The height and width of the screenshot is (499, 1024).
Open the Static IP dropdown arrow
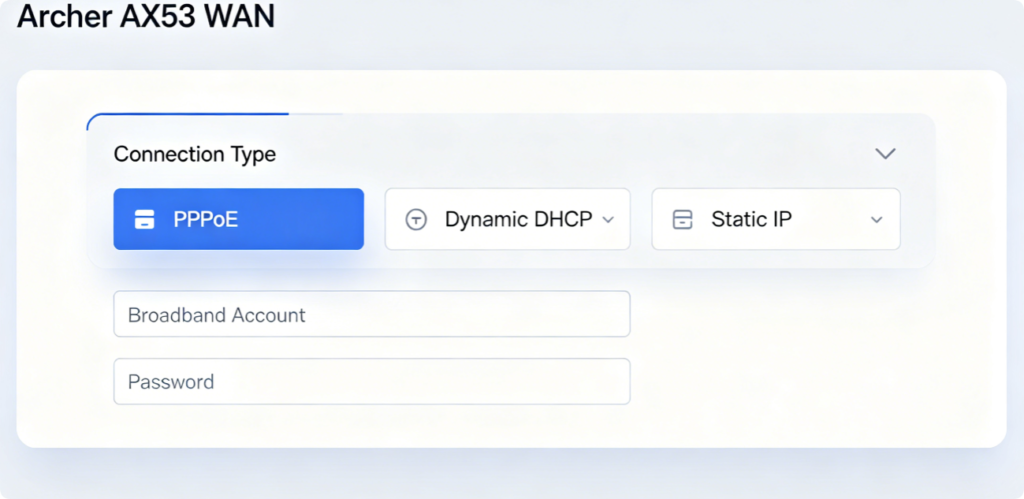(x=876, y=219)
